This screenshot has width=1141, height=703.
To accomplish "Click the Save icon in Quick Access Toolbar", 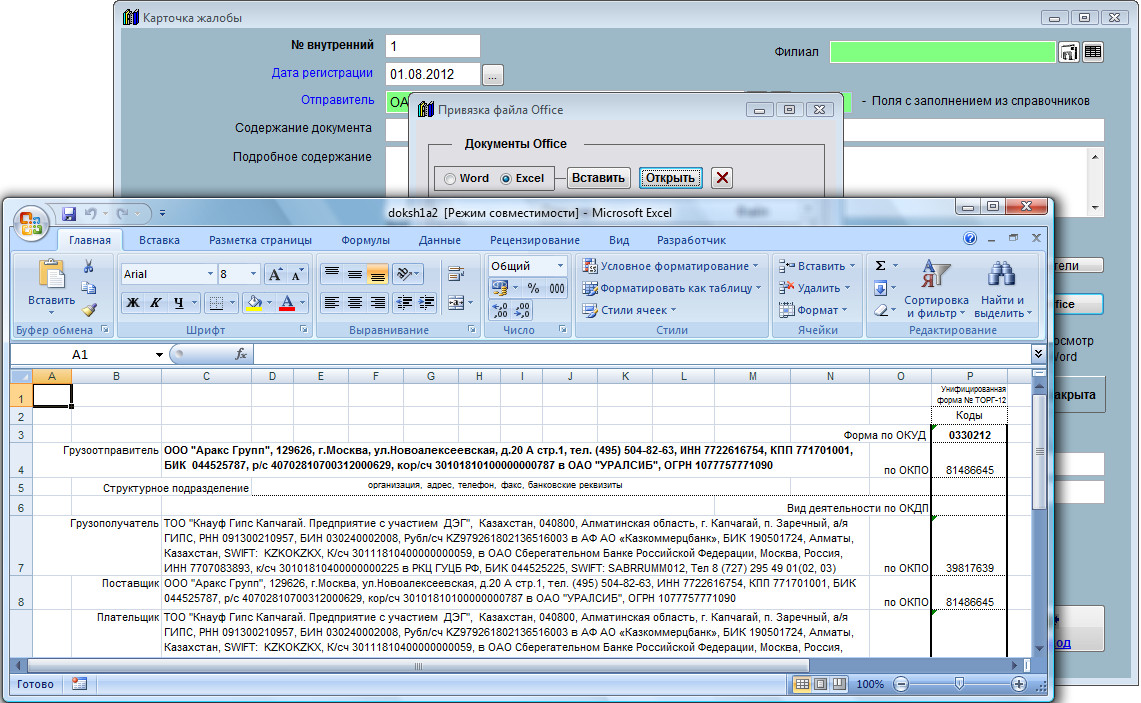I will coord(69,213).
